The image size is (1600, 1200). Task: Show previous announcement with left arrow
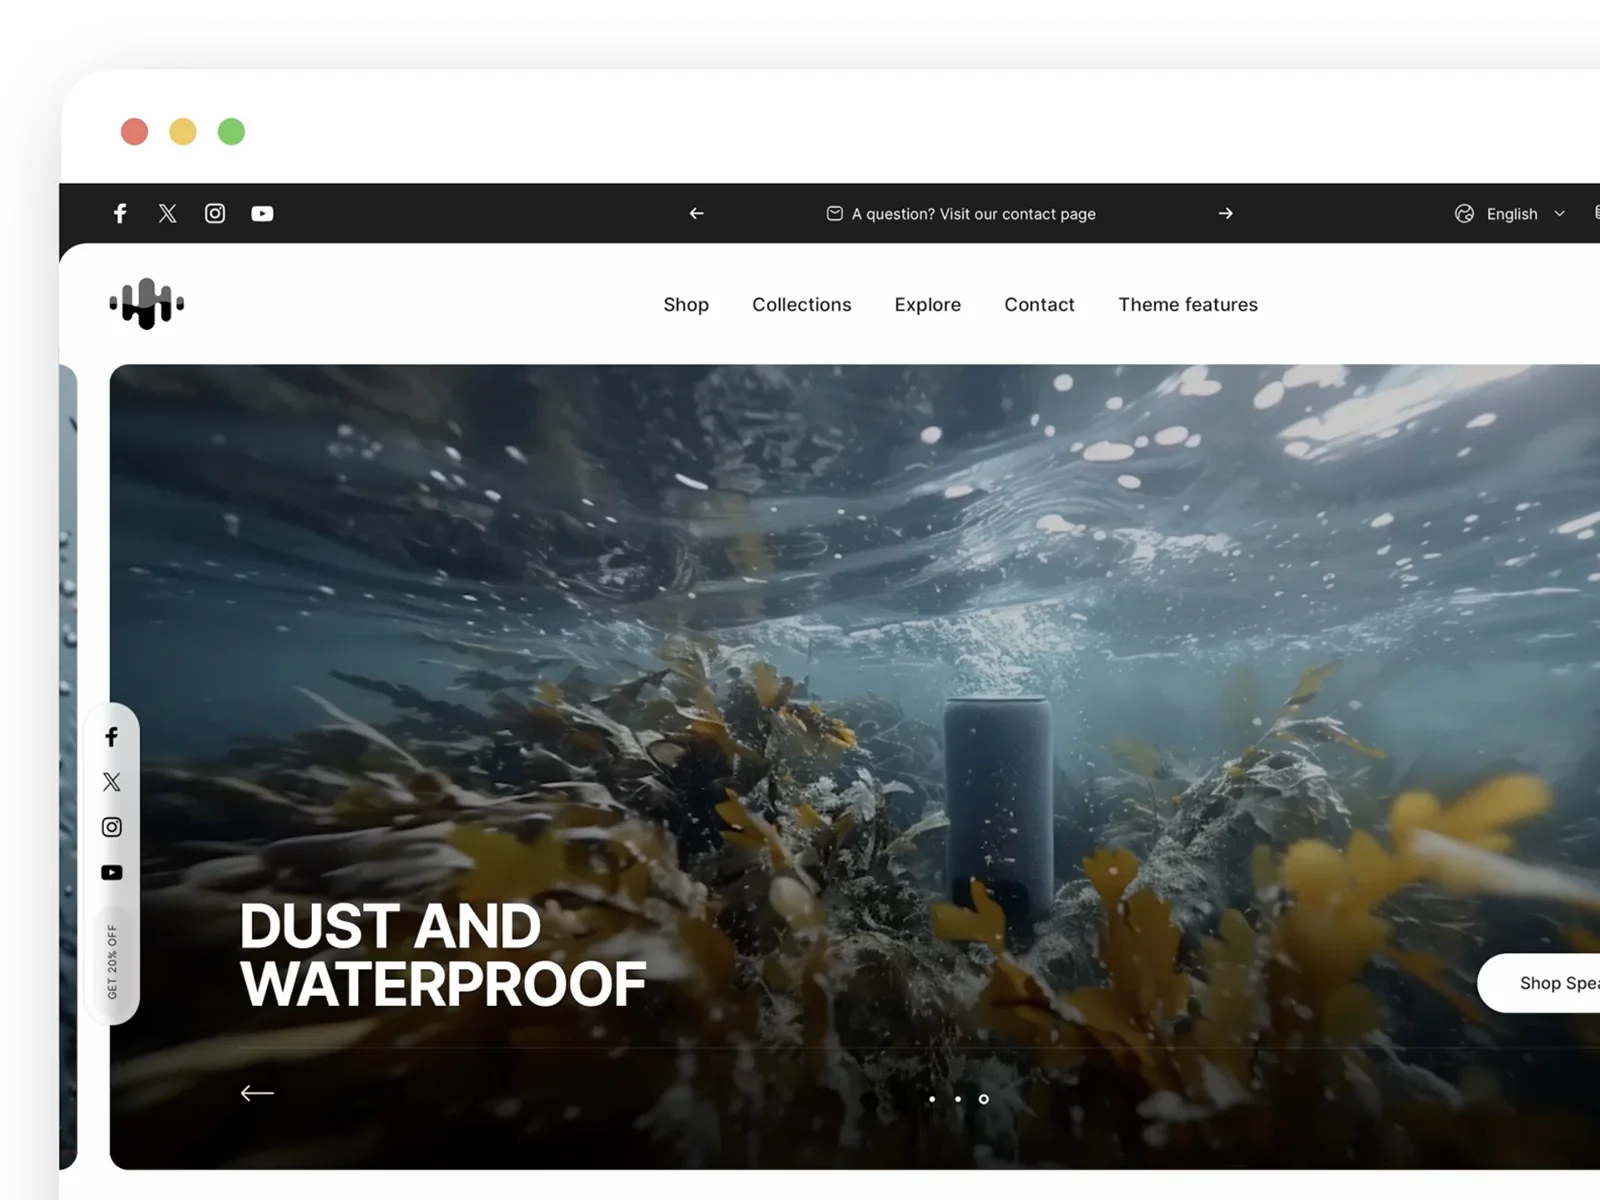pyautogui.click(x=697, y=213)
